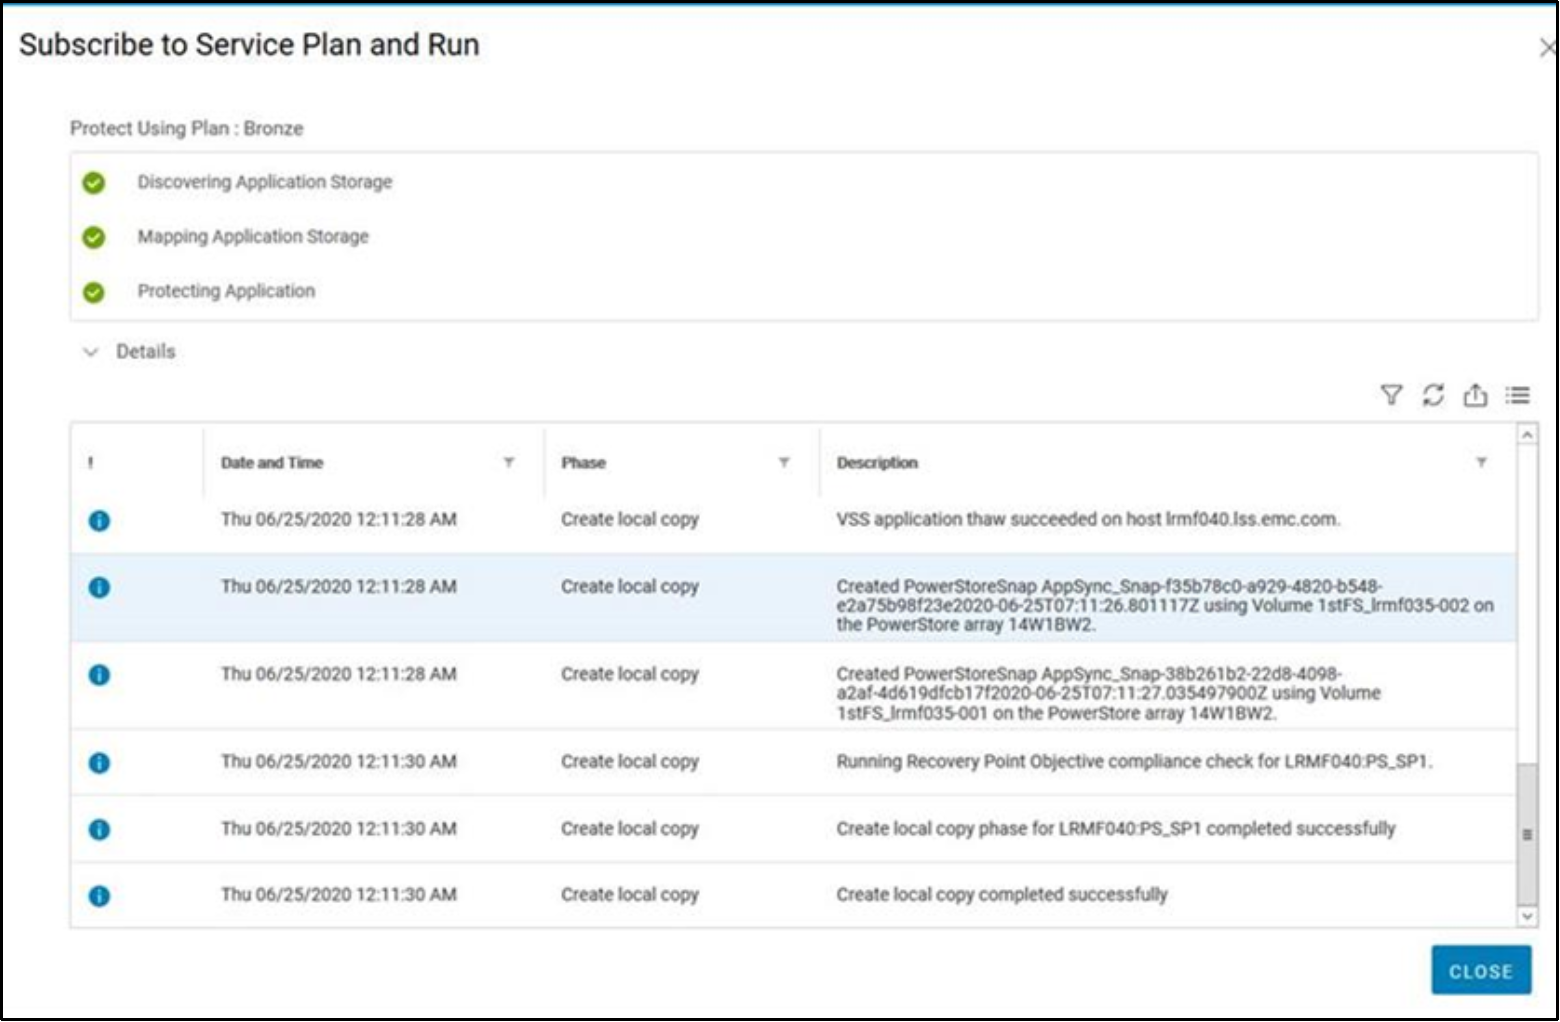Click the CLOSE button
The width and height of the screenshot is (1560, 1022).
[1481, 971]
